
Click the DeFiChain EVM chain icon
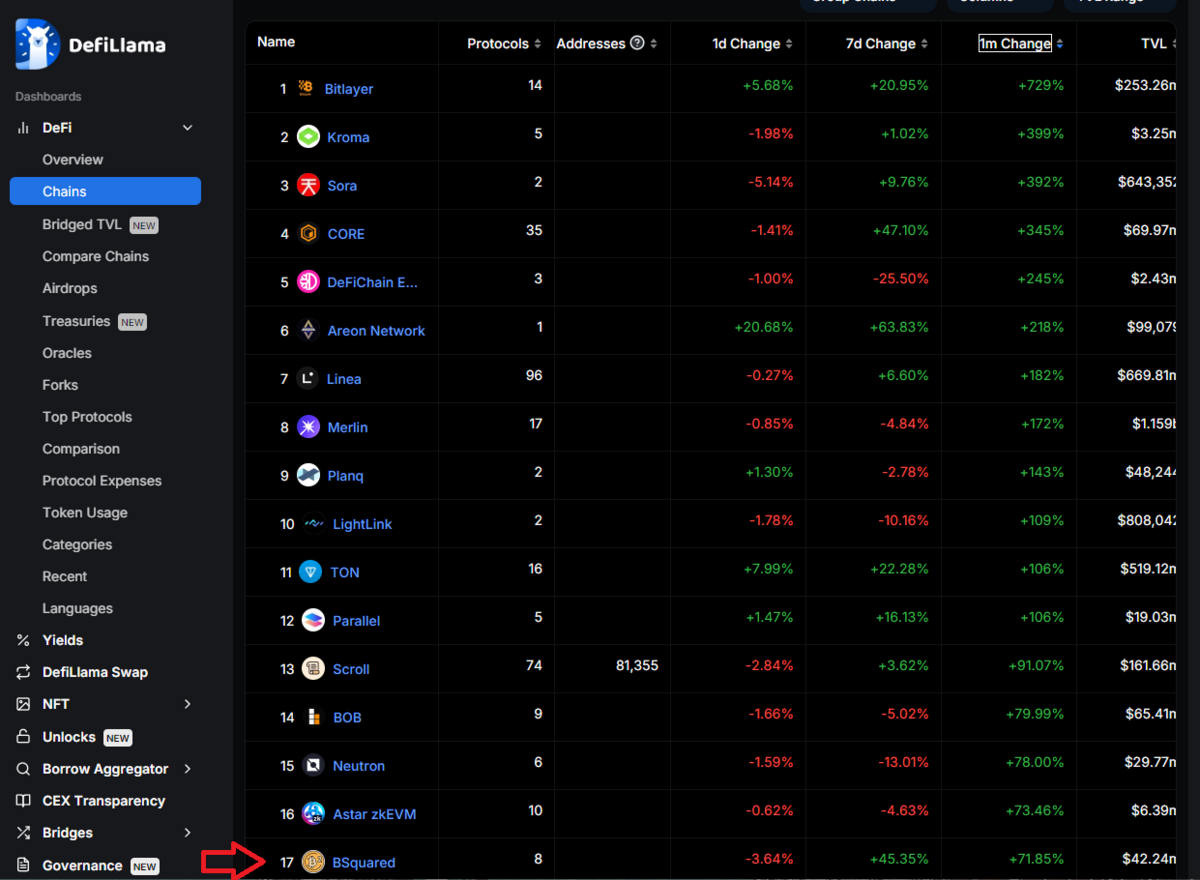pos(308,282)
